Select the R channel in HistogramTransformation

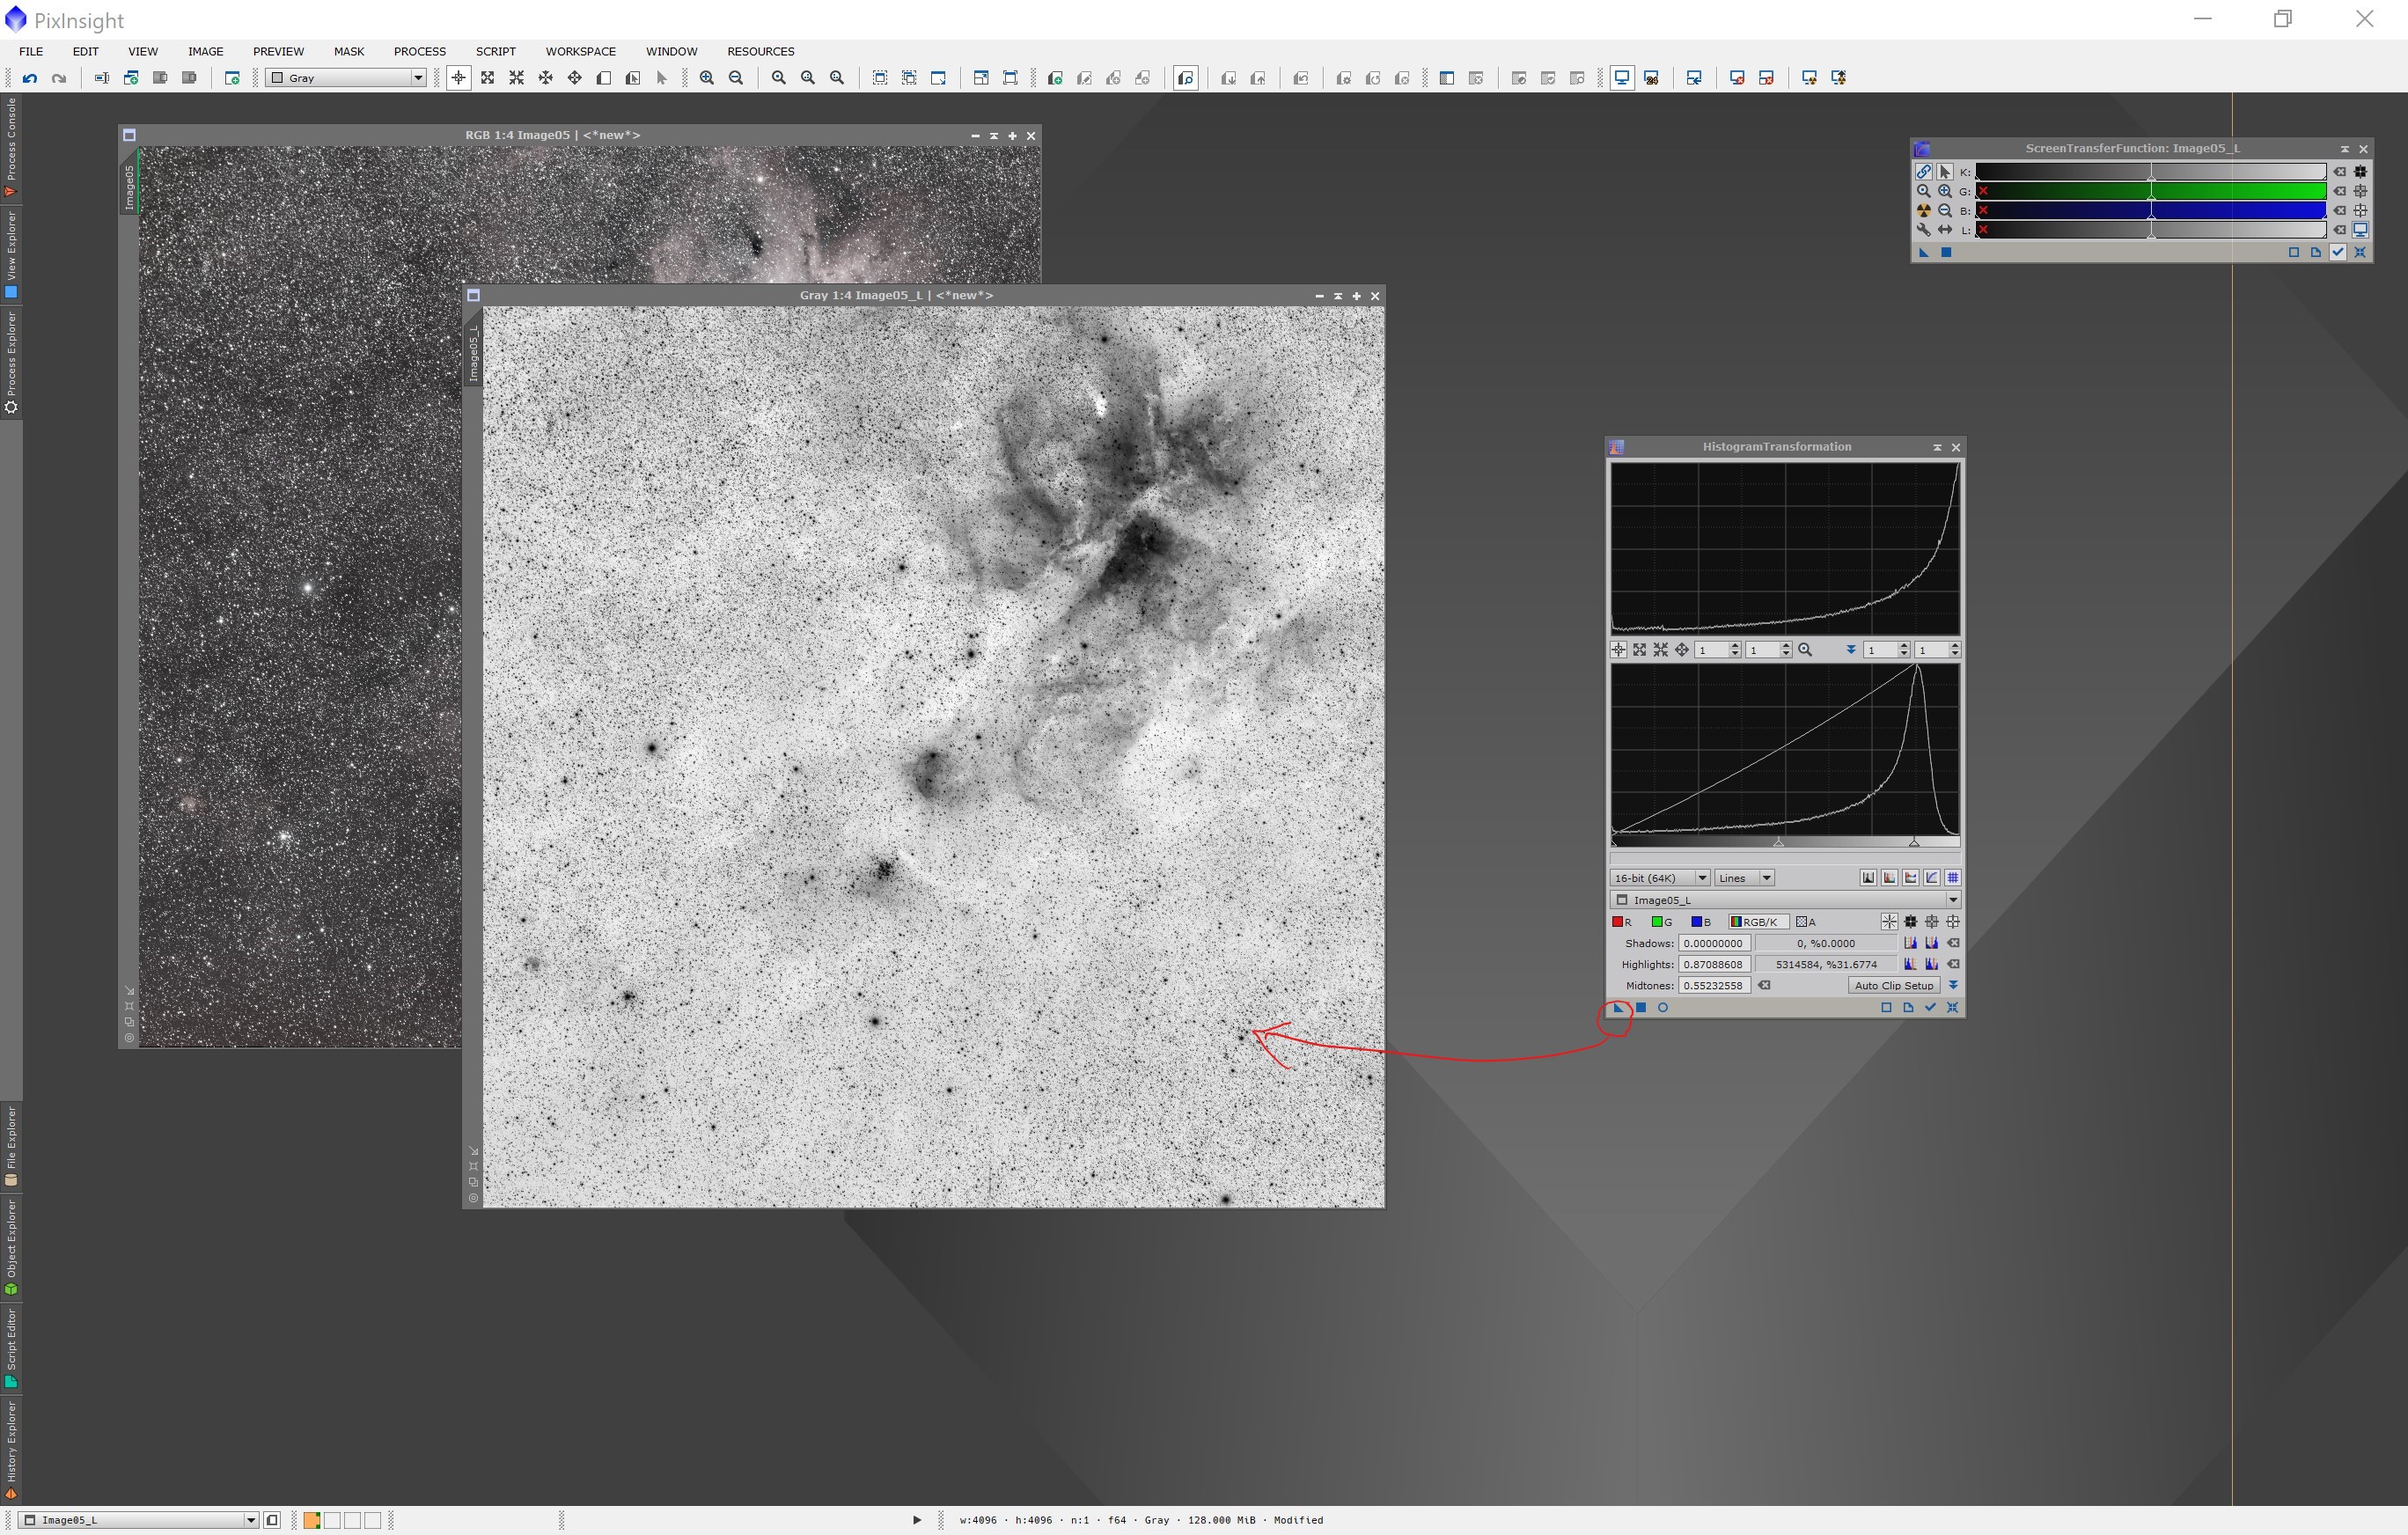click(1621, 922)
